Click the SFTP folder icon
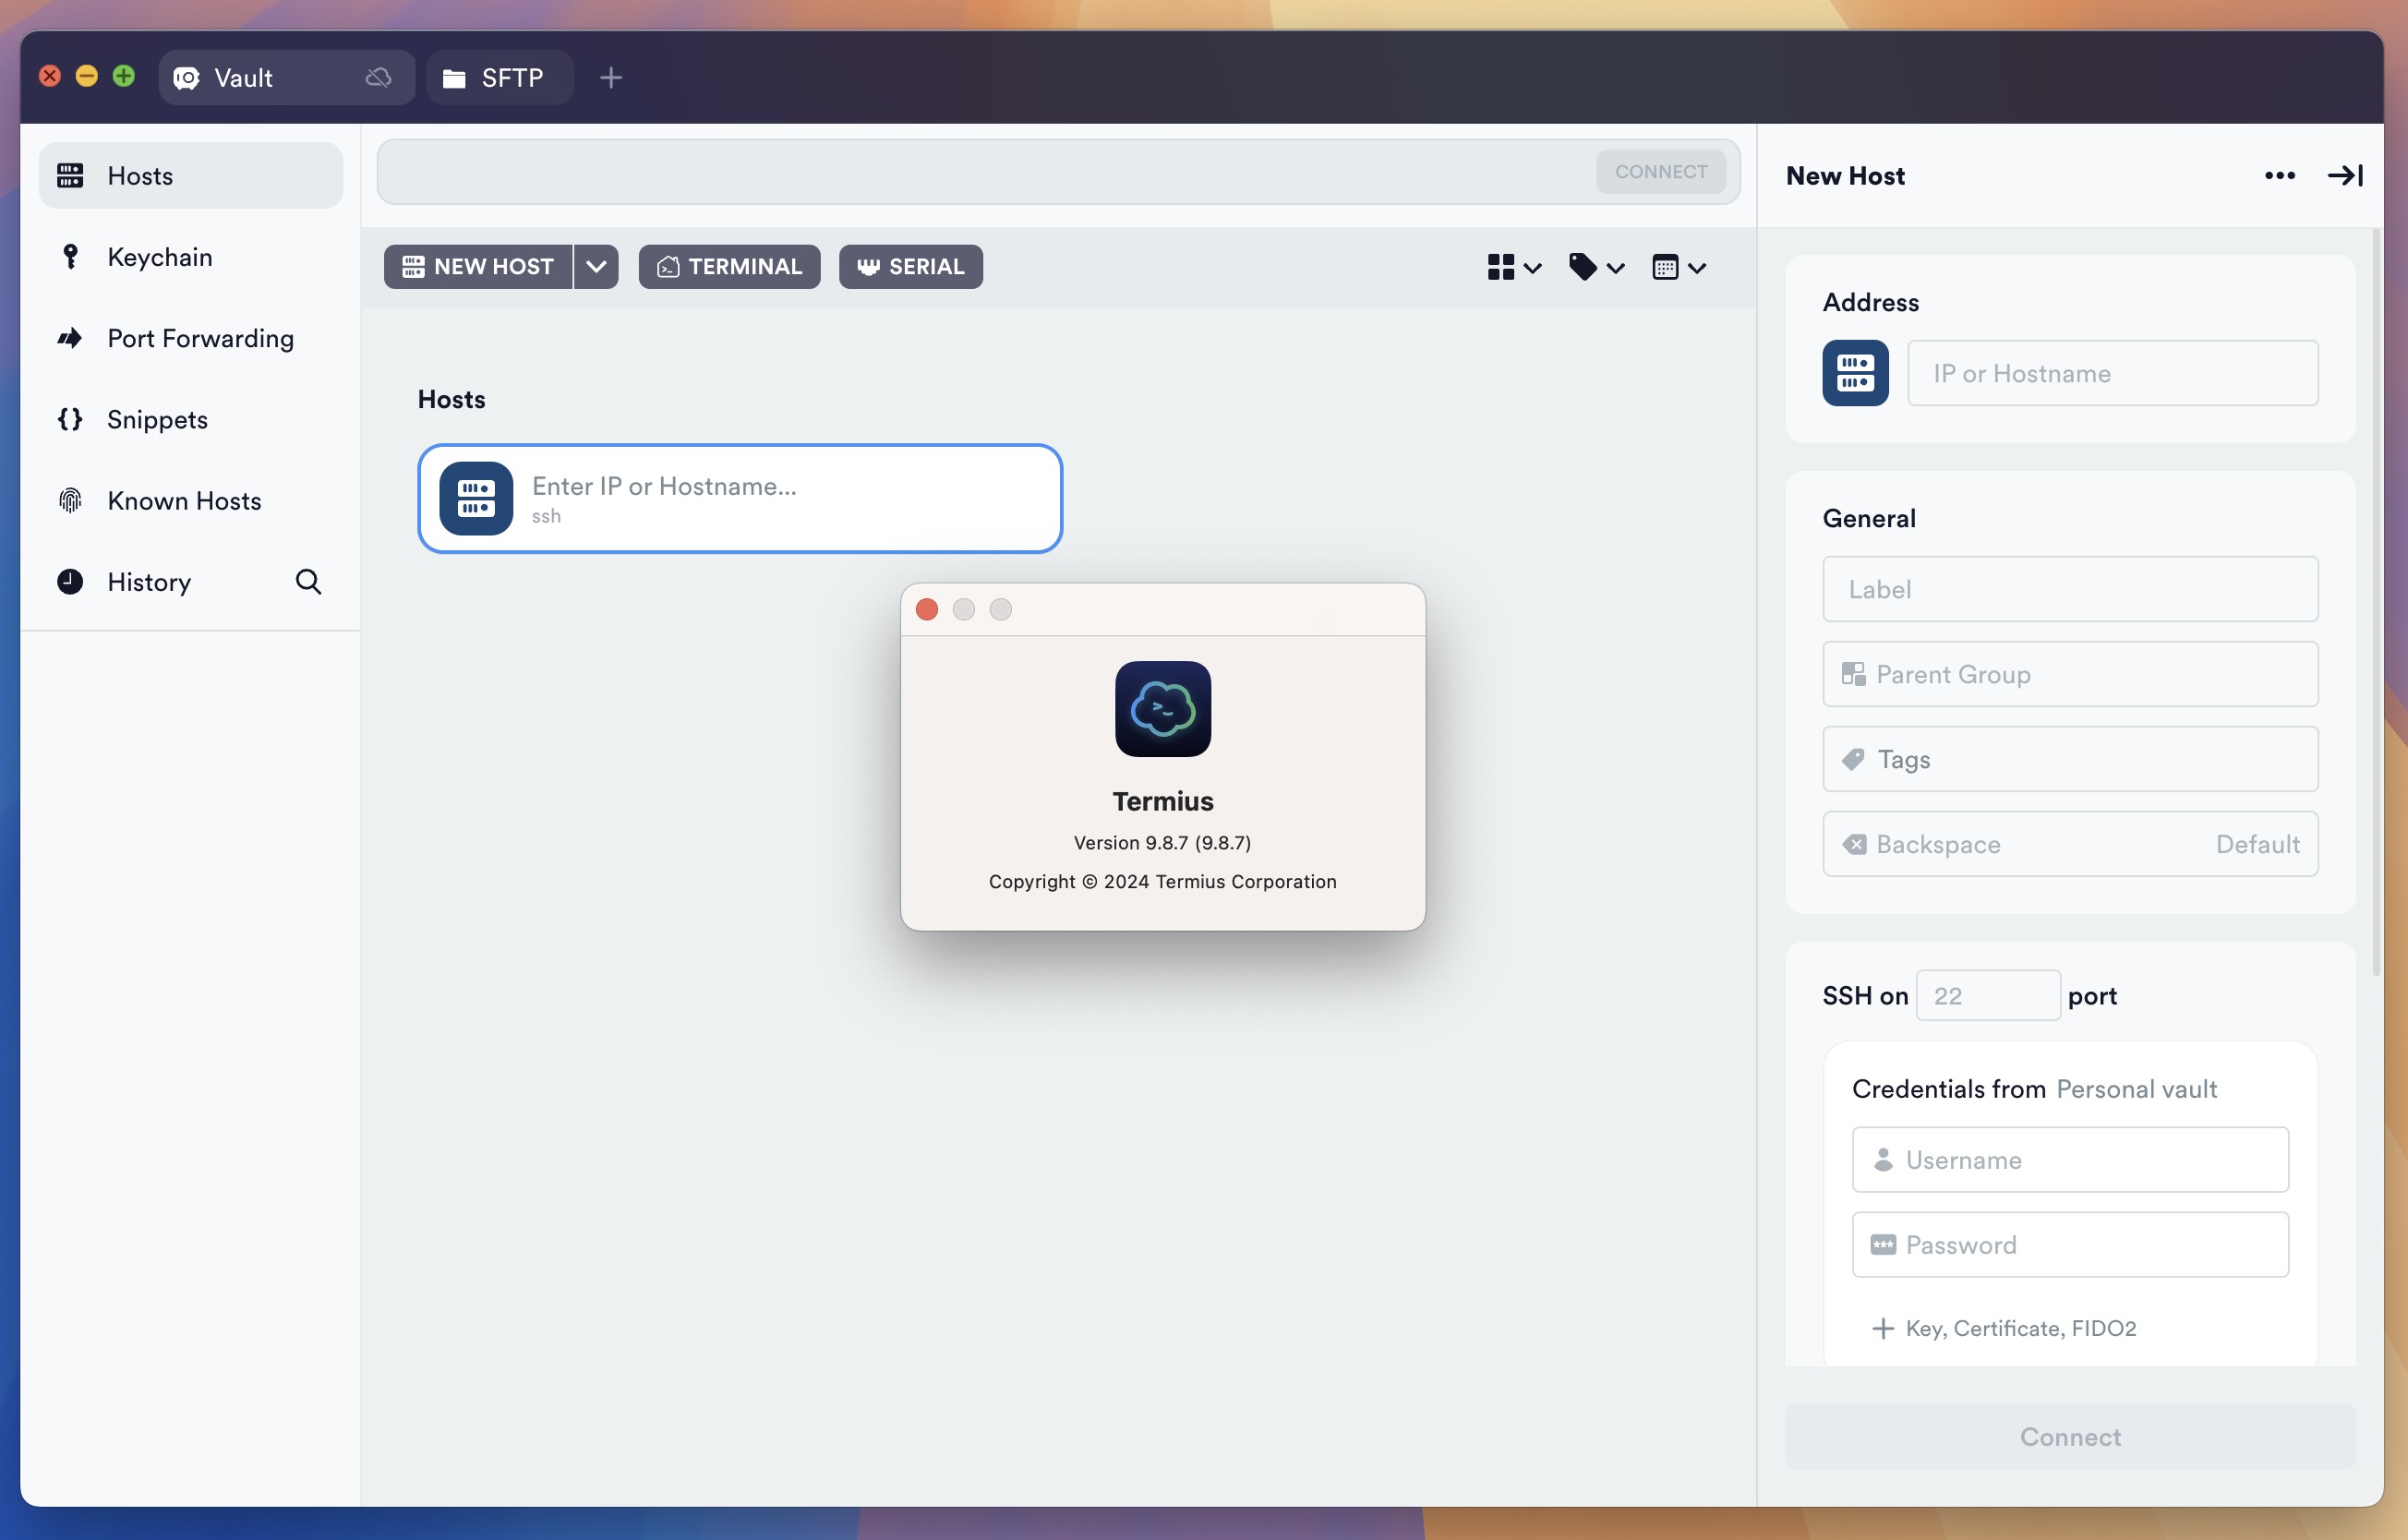Viewport: 2408px width, 1540px height. 454,79
